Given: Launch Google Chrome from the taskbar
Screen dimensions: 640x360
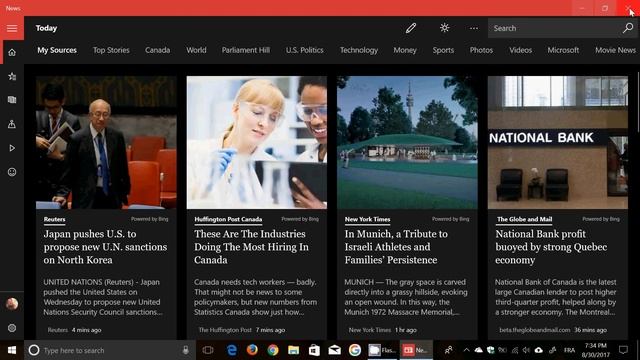Looking at the screenshot, I should [273, 350].
